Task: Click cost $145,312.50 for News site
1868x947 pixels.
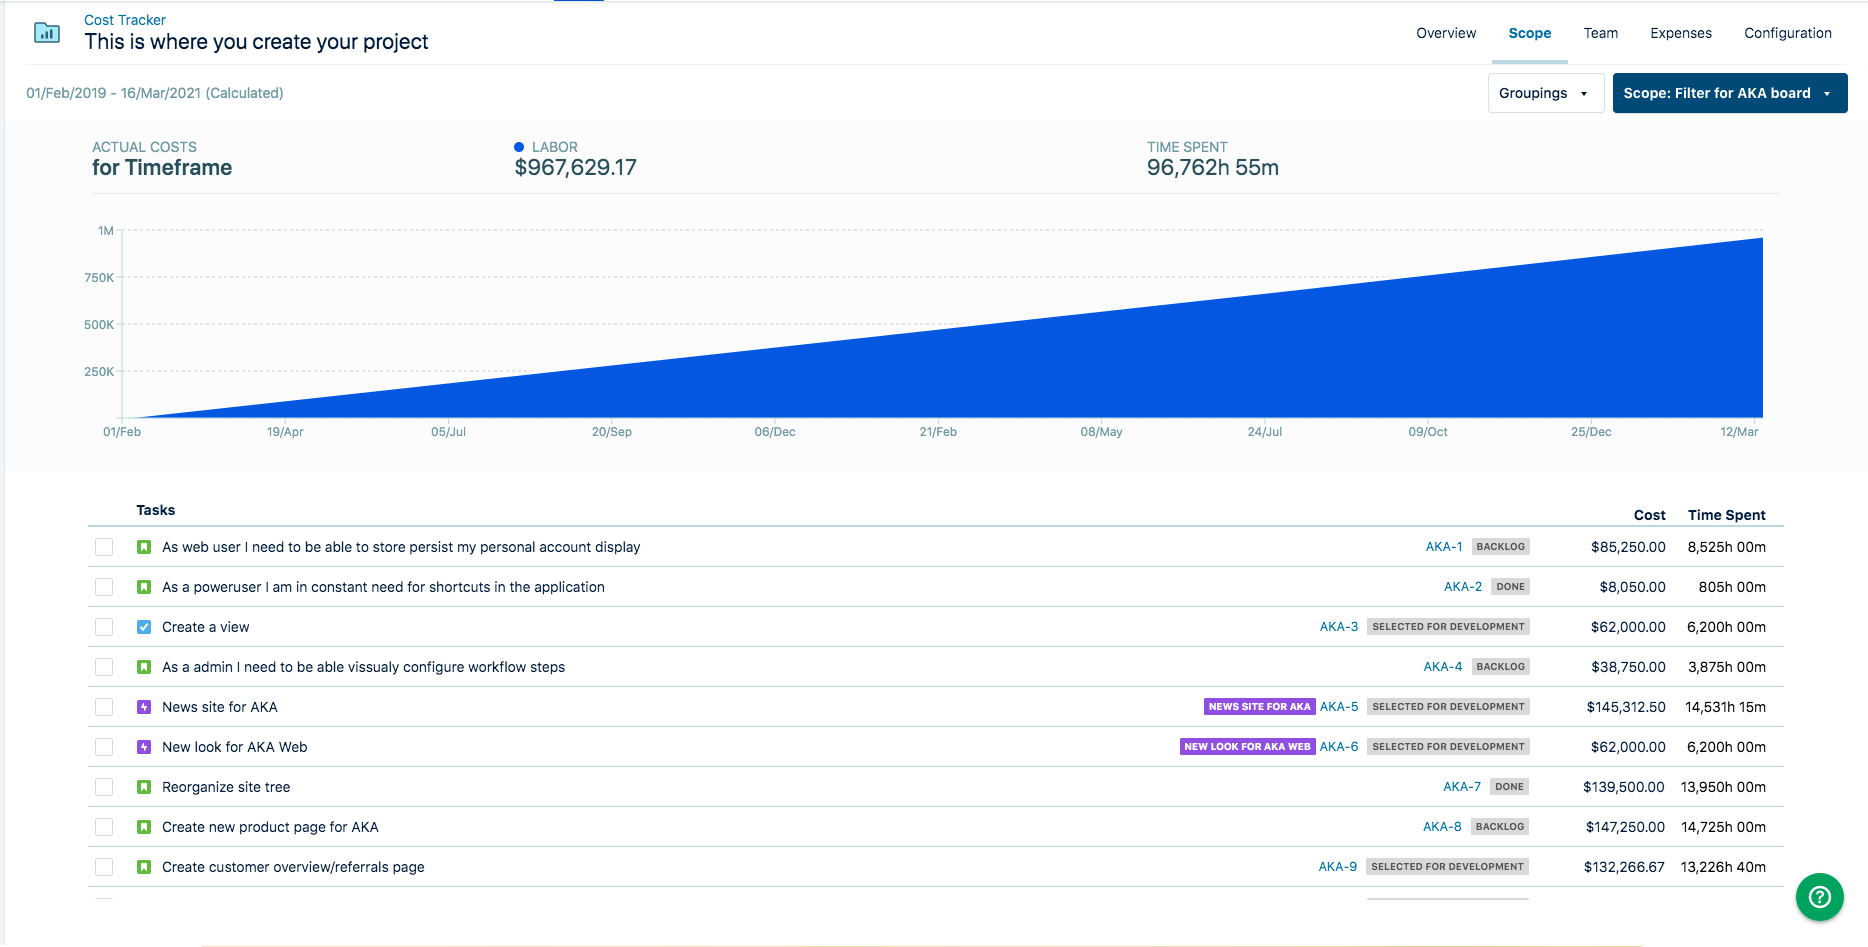Action: (1626, 707)
